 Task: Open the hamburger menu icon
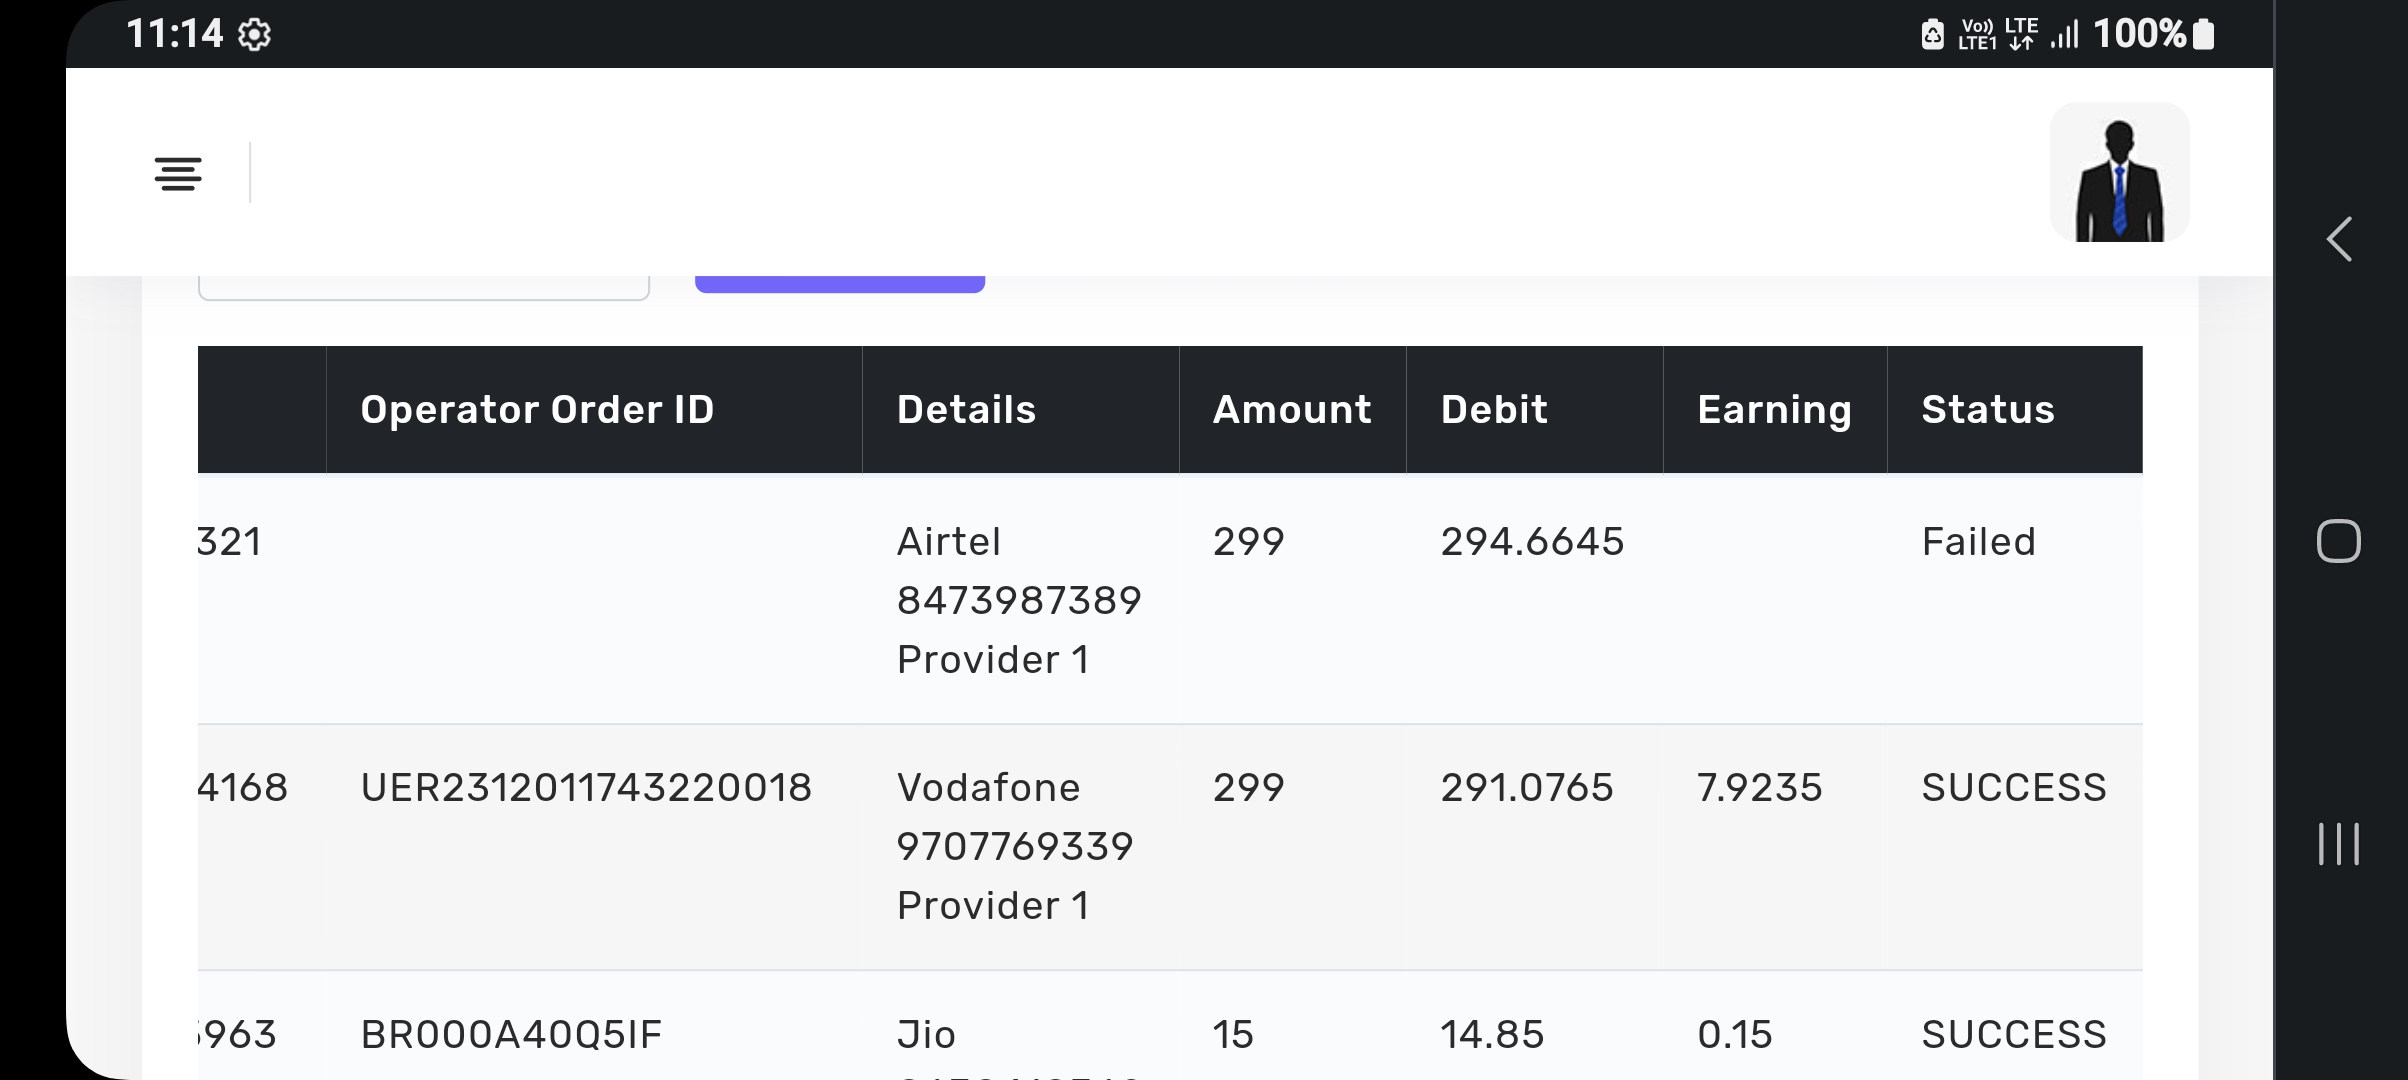(x=178, y=174)
